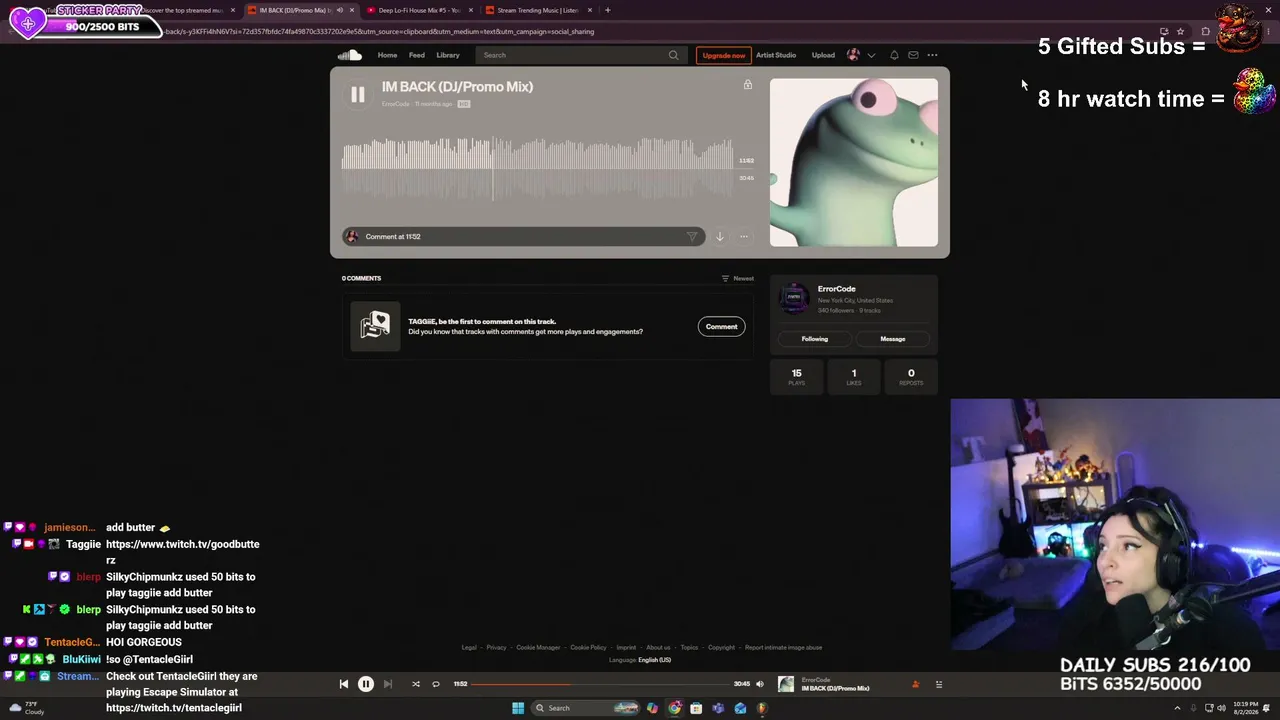
Task: Open the frog track artwork
Action: tap(854, 162)
